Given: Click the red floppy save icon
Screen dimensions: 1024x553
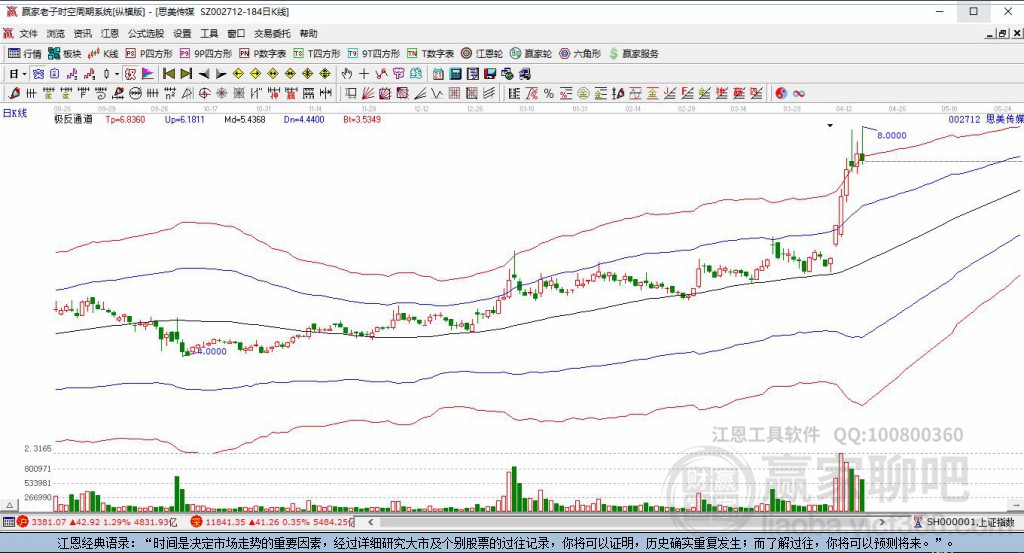Looking at the screenshot, I should click(490, 74).
